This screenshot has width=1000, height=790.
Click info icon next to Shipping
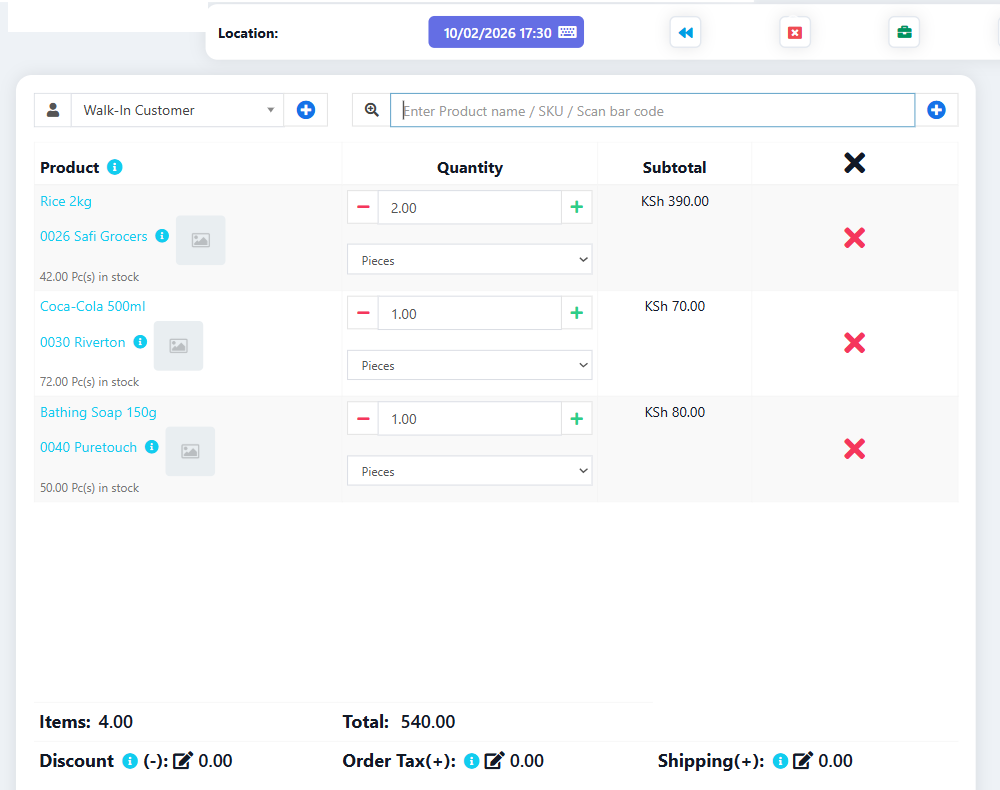click(780, 761)
